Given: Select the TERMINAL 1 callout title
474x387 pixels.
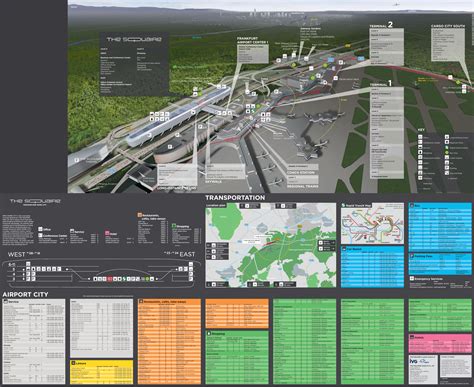Looking at the screenshot, I should coord(381,83).
